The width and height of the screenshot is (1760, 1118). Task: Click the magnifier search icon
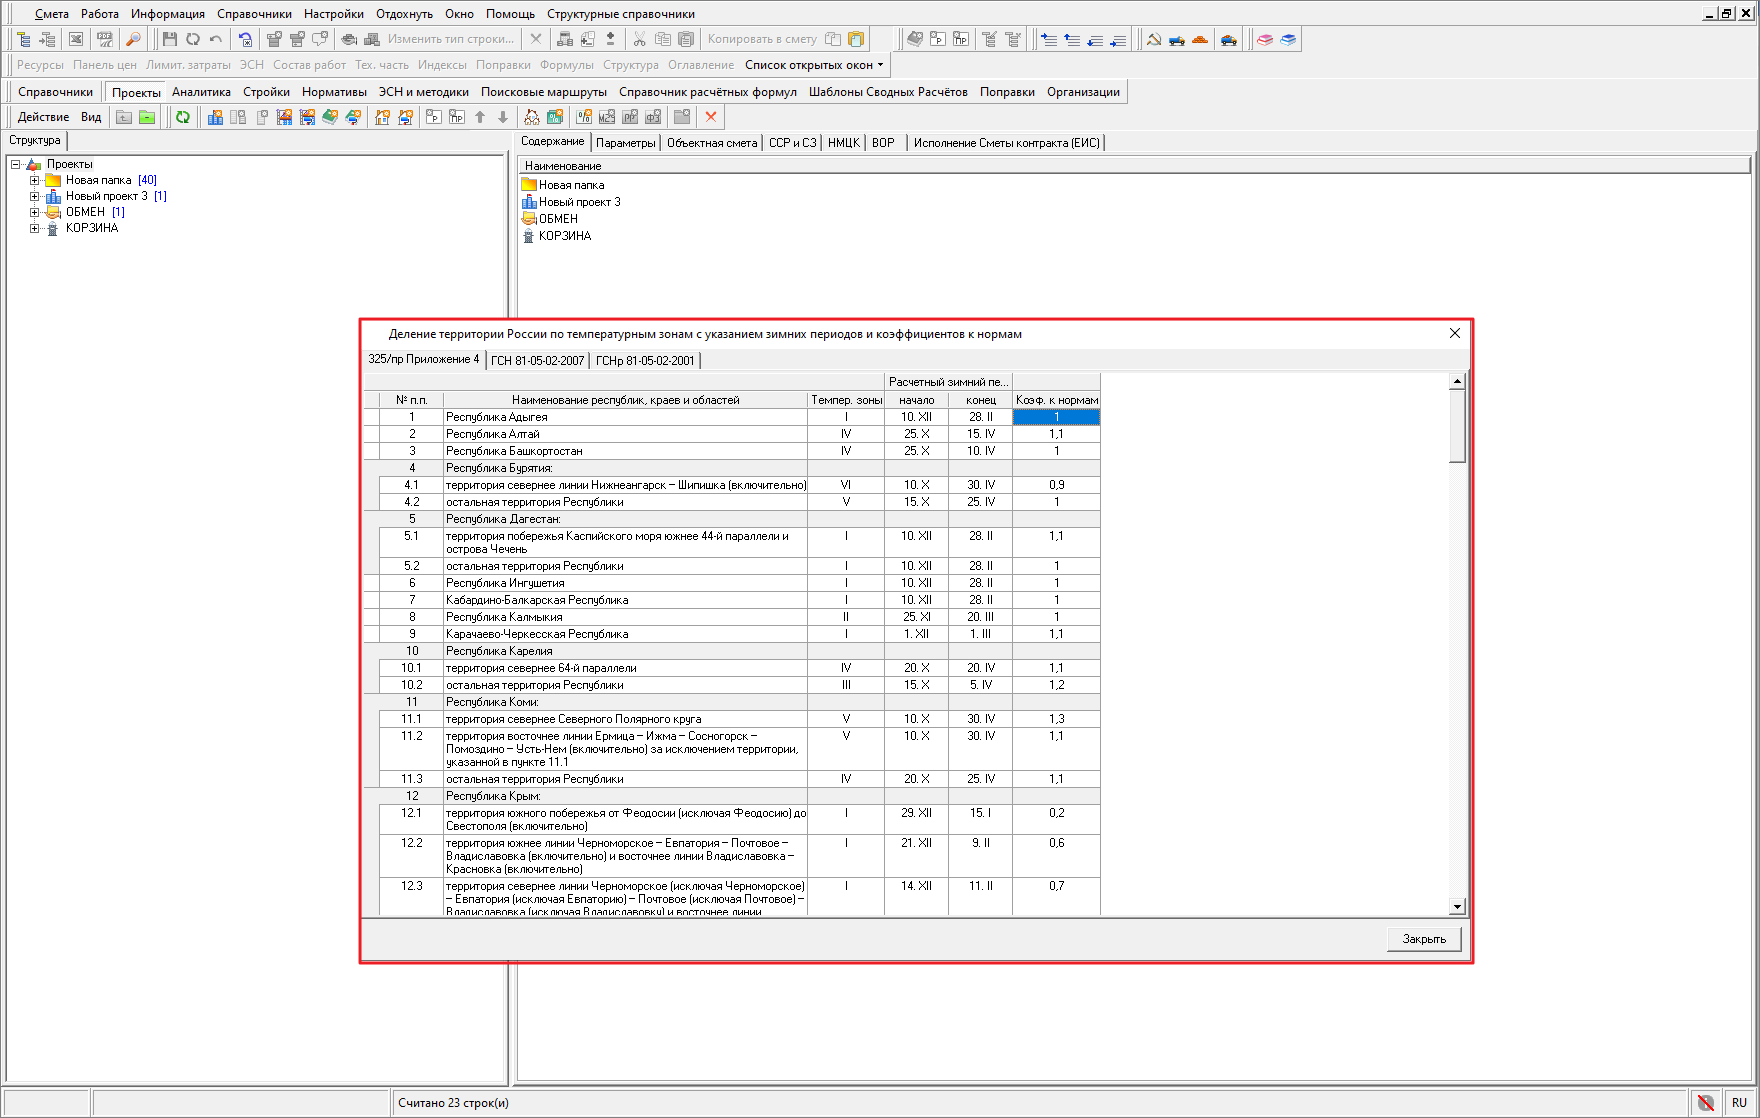click(x=133, y=39)
